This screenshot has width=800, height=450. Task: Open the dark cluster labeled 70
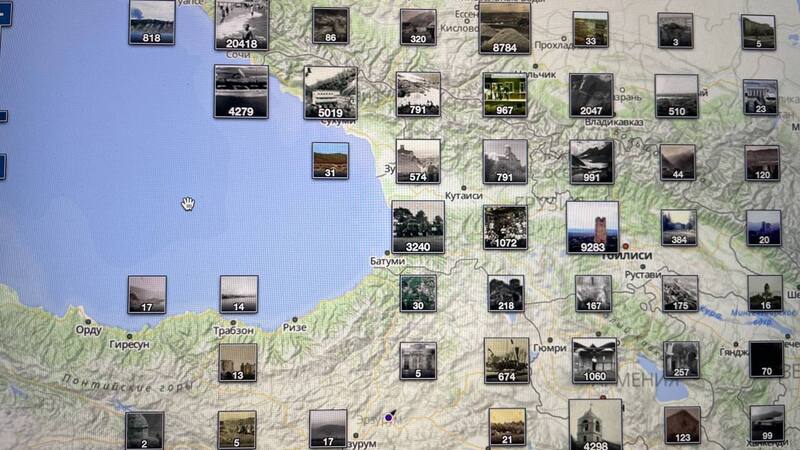pyautogui.click(x=766, y=360)
